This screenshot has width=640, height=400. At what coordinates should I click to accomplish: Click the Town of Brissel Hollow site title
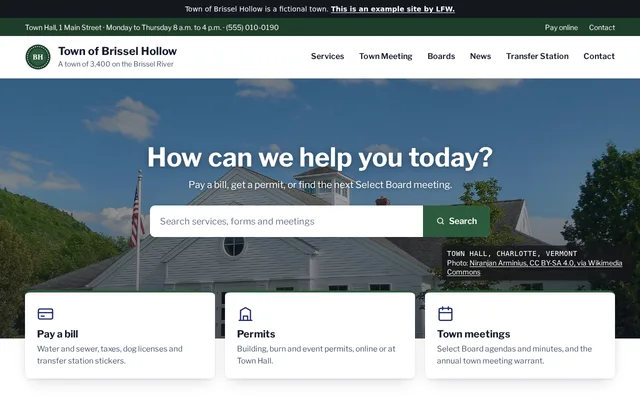click(x=118, y=51)
